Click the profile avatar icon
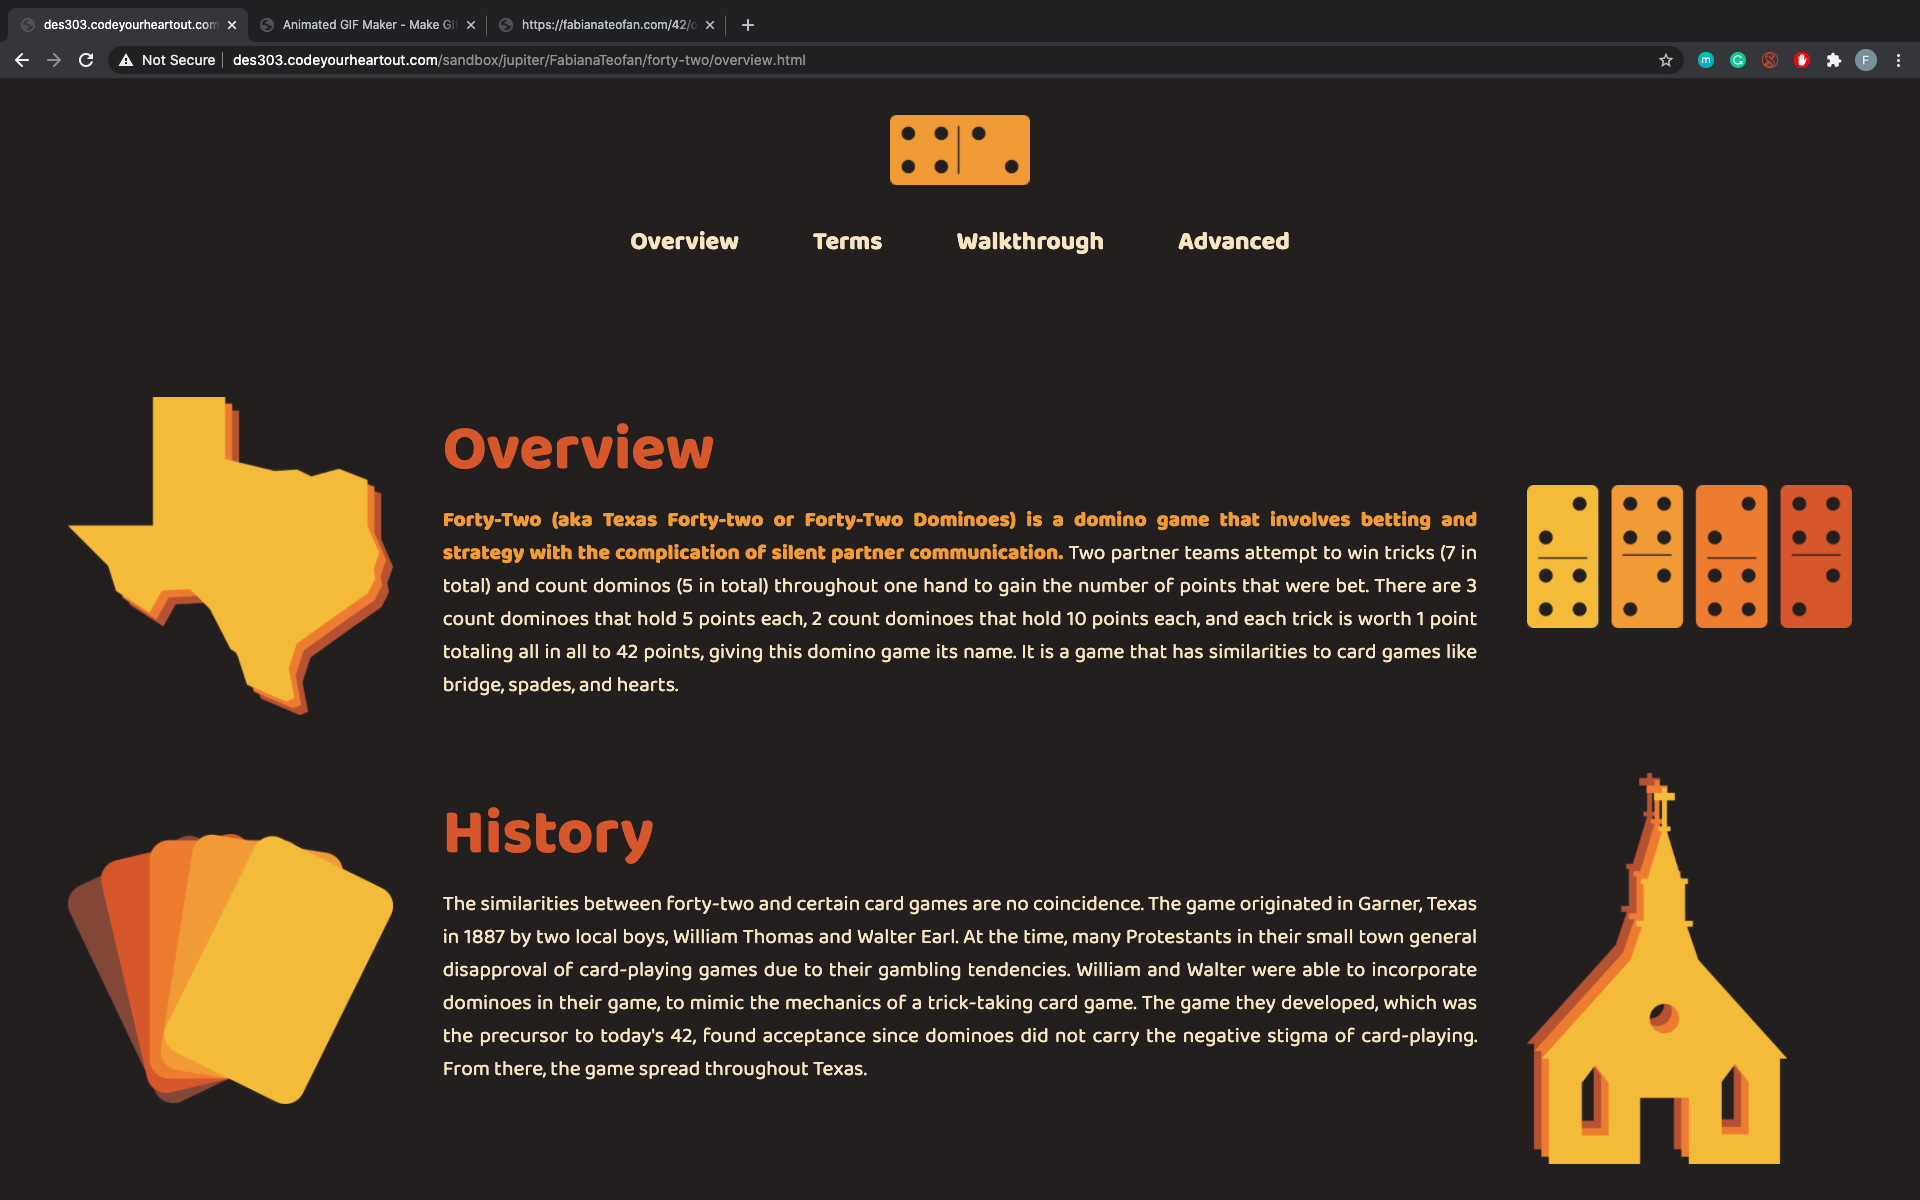This screenshot has width=1920, height=1200. (1865, 60)
